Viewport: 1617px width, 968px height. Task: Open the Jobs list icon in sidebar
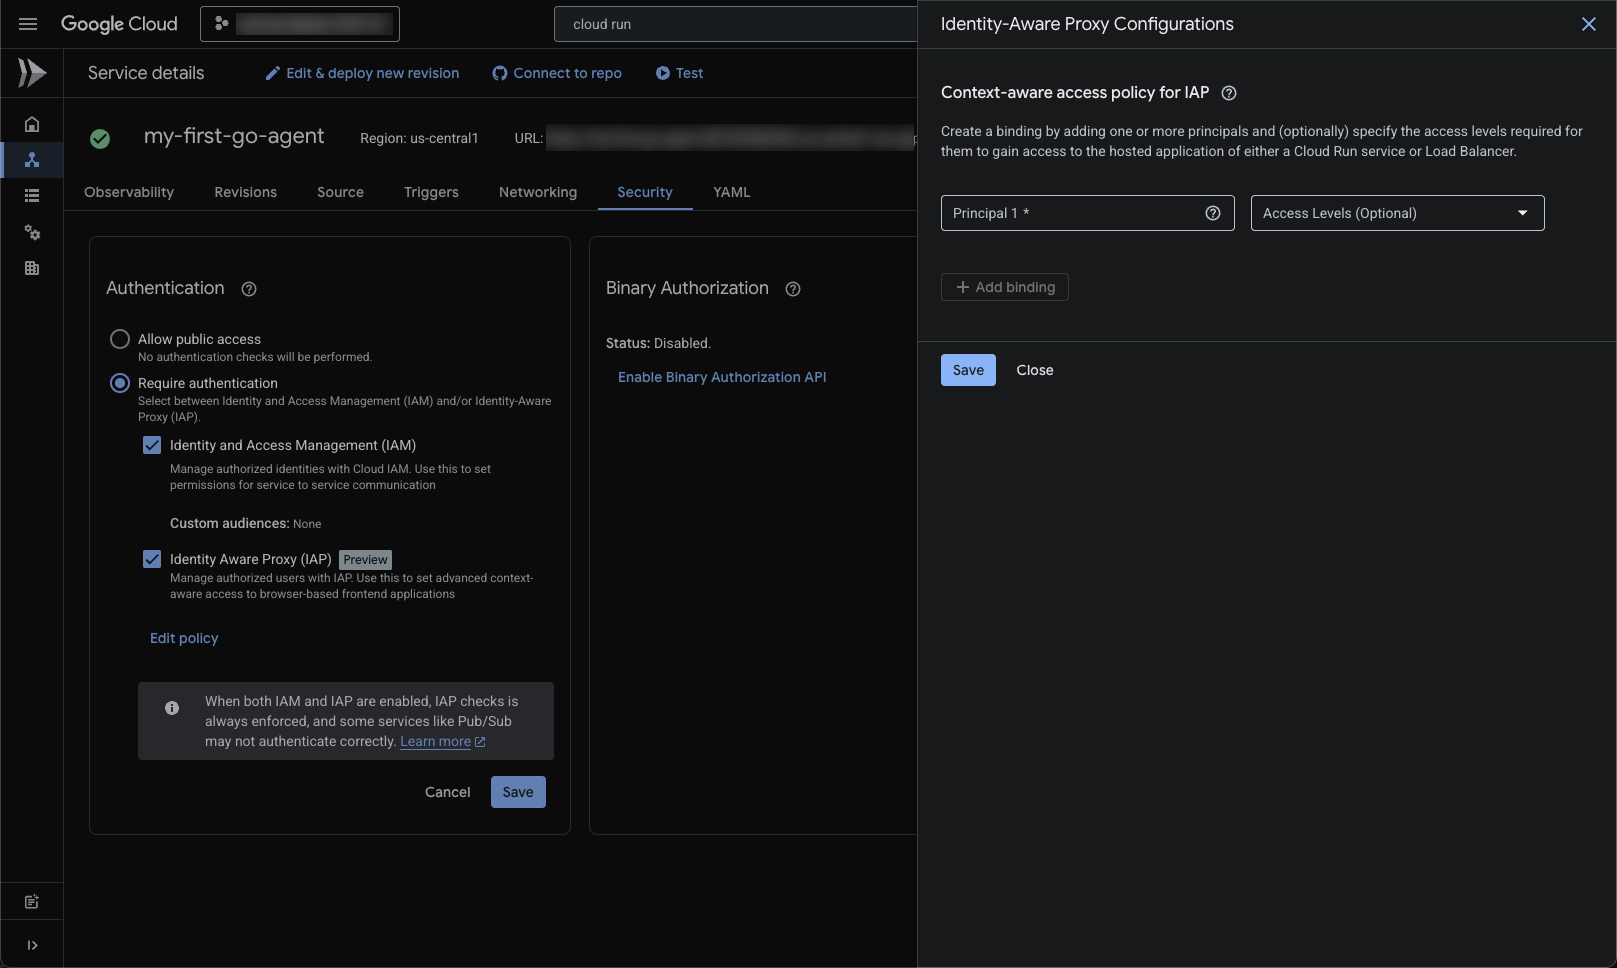[x=31, y=195]
